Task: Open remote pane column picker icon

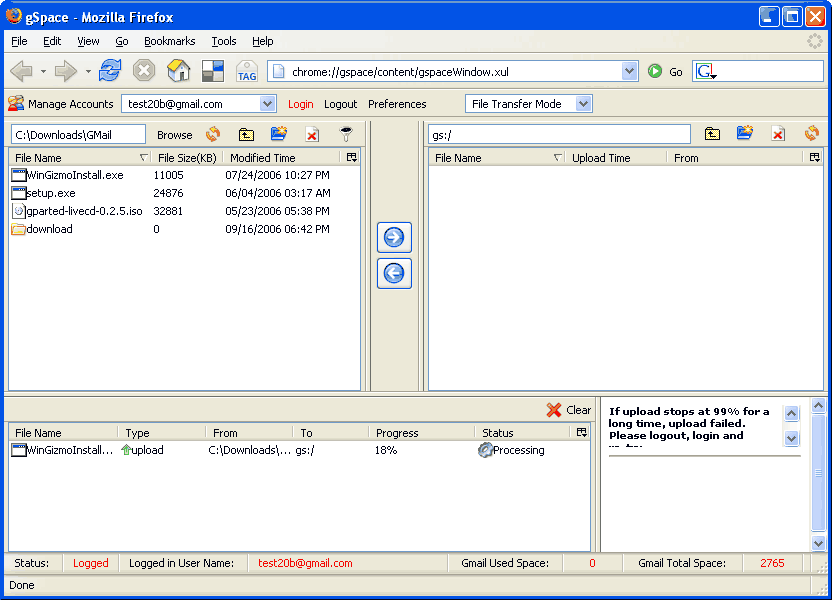Action: point(814,158)
